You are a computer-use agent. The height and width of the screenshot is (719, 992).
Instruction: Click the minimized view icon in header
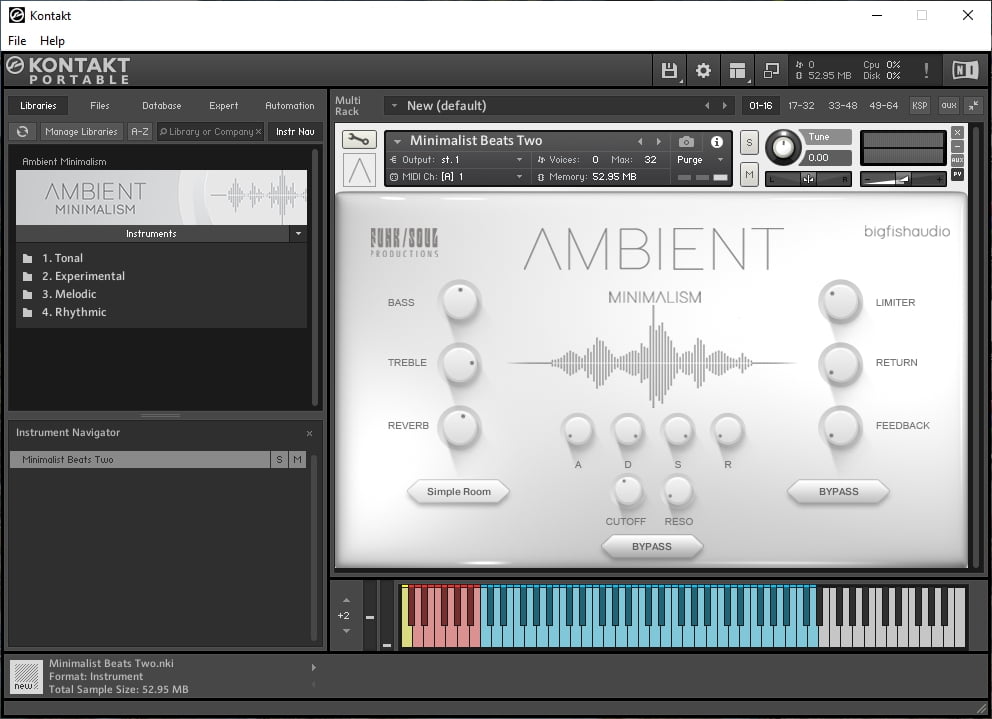click(x=771, y=70)
